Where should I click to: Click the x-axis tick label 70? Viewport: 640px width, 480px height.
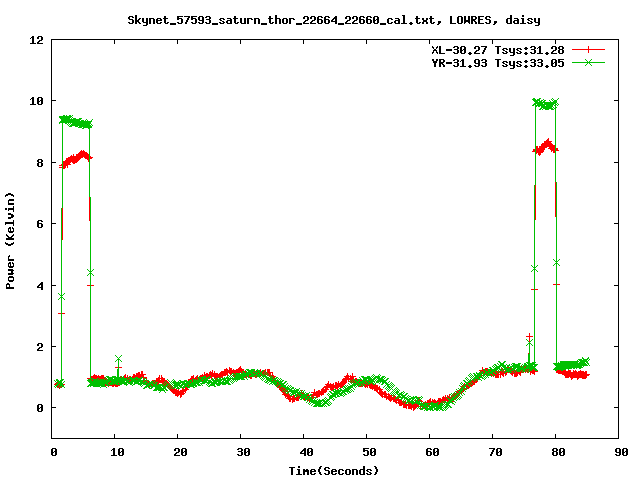tap(495, 452)
